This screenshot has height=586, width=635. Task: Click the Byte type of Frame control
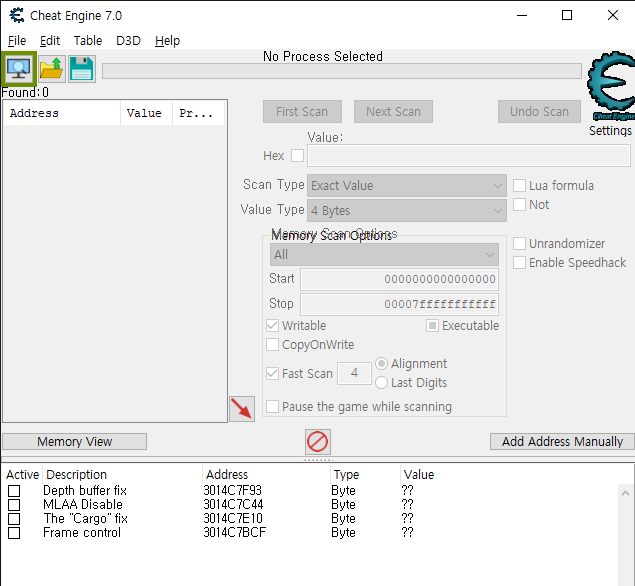point(343,533)
